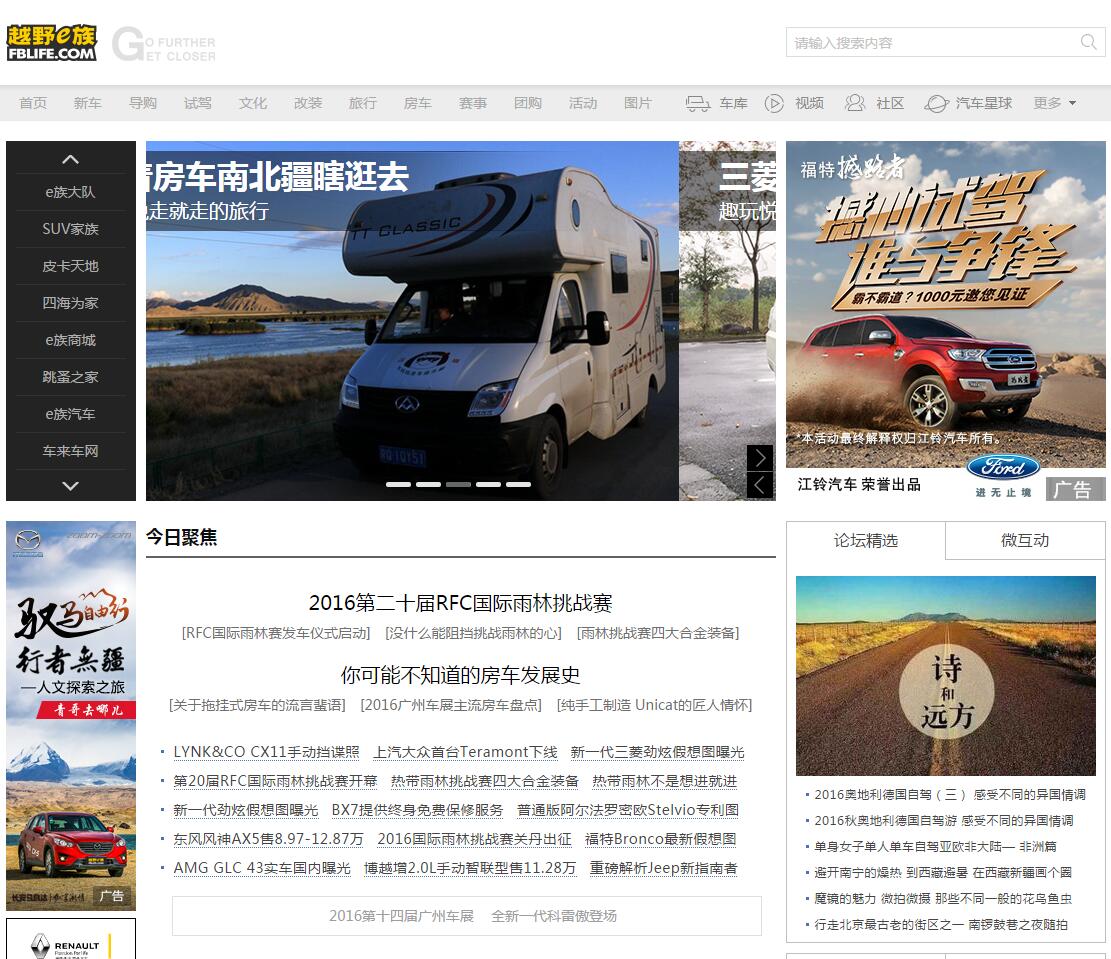Expand the 更多 dropdown menu
The height and width of the screenshot is (959, 1111).
(x=1054, y=103)
